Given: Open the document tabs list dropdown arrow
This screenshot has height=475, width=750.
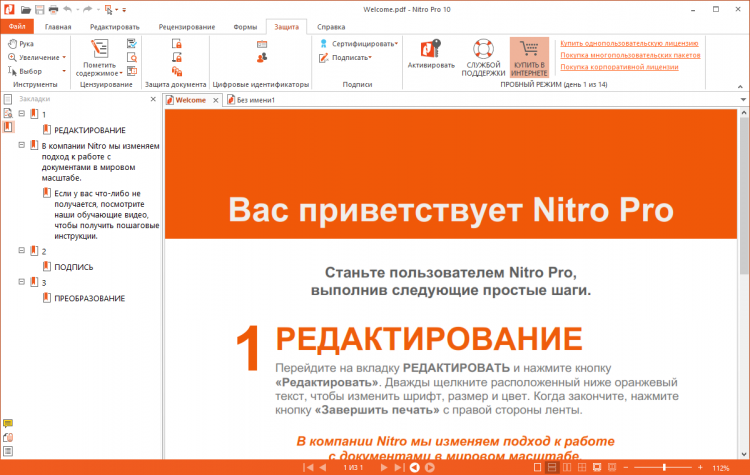Looking at the screenshot, I should (743, 99).
